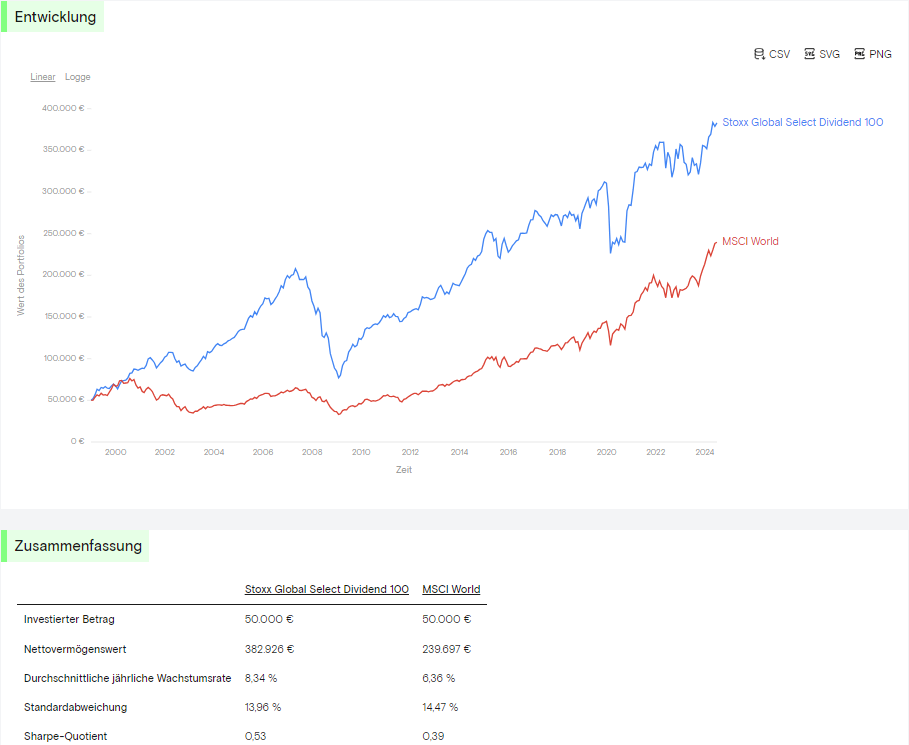Select Stoxx Global Select Dividend 100 chart label

click(802, 122)
